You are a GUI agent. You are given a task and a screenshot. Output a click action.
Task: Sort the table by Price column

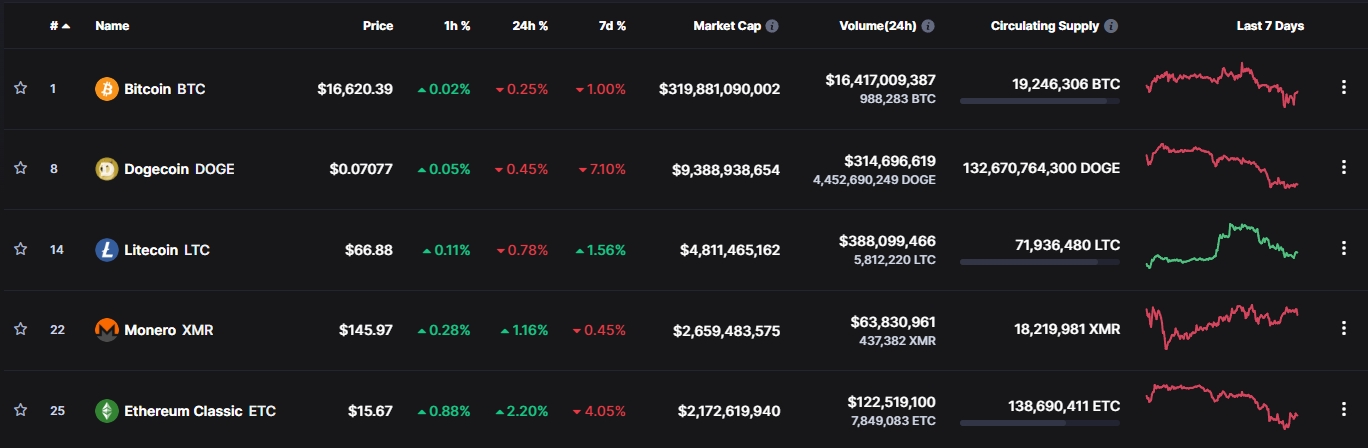click(x=377, y=26)
